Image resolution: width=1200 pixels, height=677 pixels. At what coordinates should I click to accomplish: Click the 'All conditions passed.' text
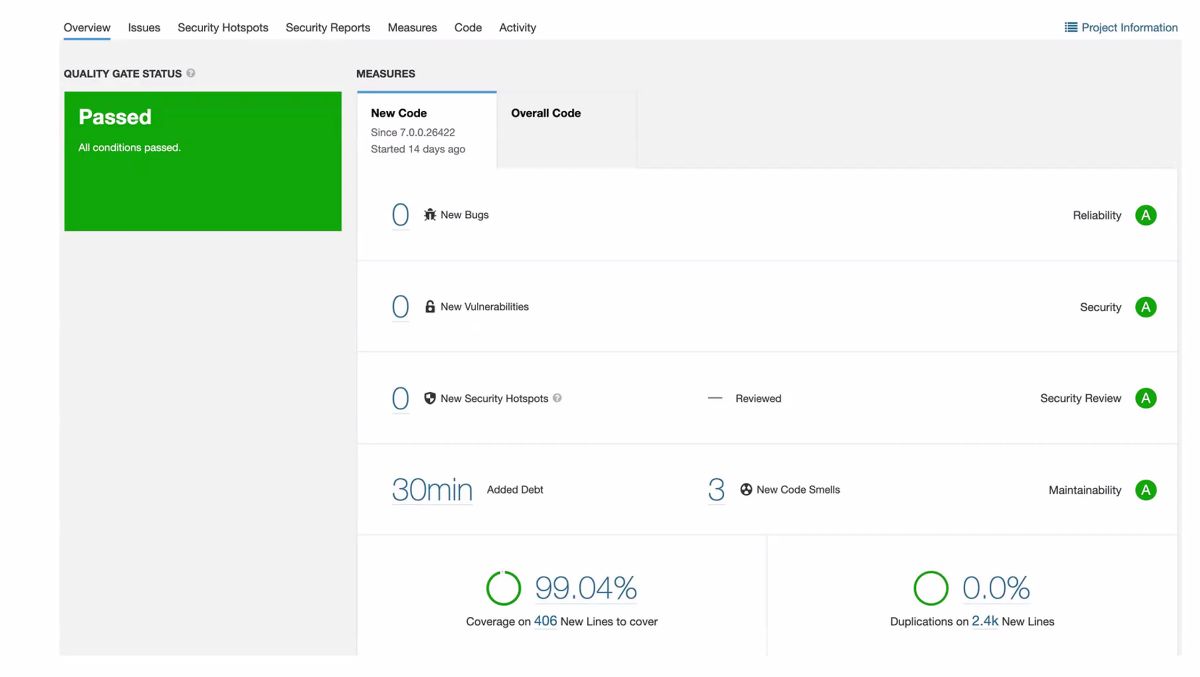pyautogui.click(x=130, y=147)
